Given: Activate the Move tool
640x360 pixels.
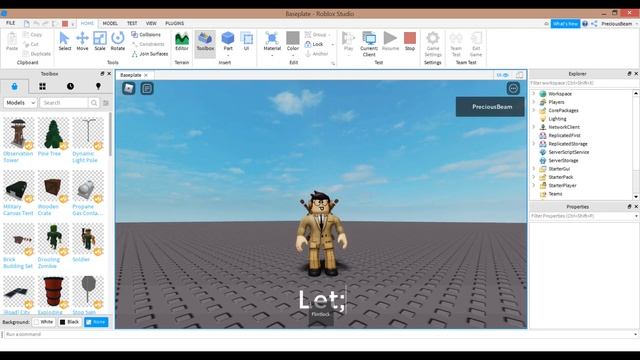Looking at the screenshot, I should pos(82,41).
